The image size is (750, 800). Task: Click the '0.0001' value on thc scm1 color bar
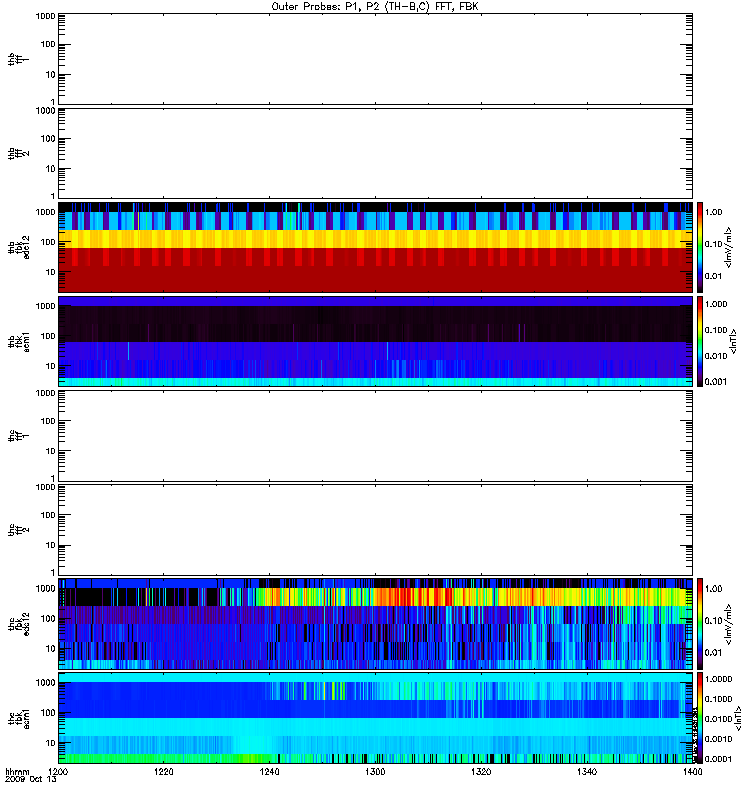click(x=718, y=759)
